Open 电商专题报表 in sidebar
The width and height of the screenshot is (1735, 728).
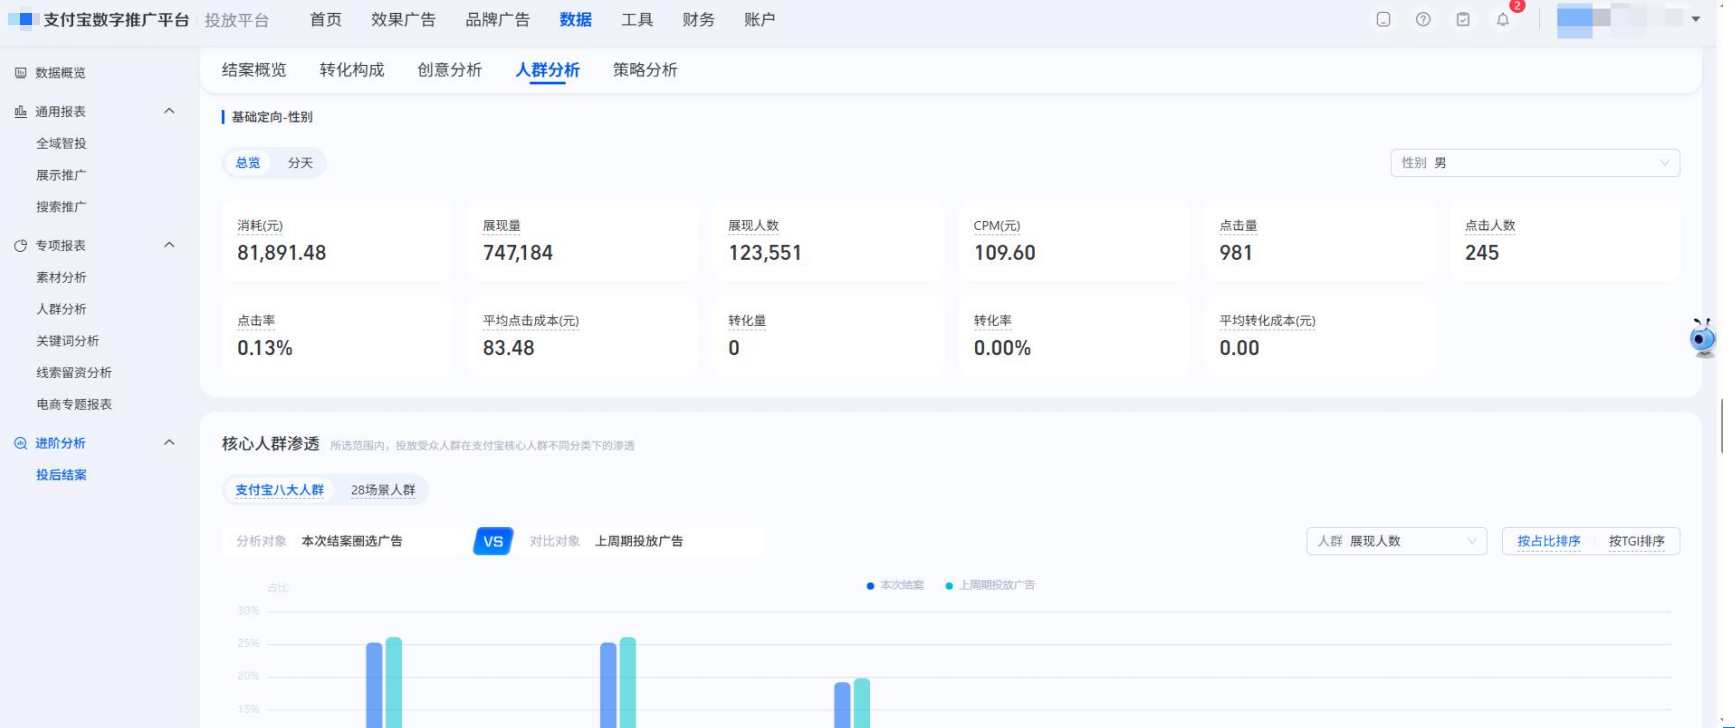tap(74, 405)
